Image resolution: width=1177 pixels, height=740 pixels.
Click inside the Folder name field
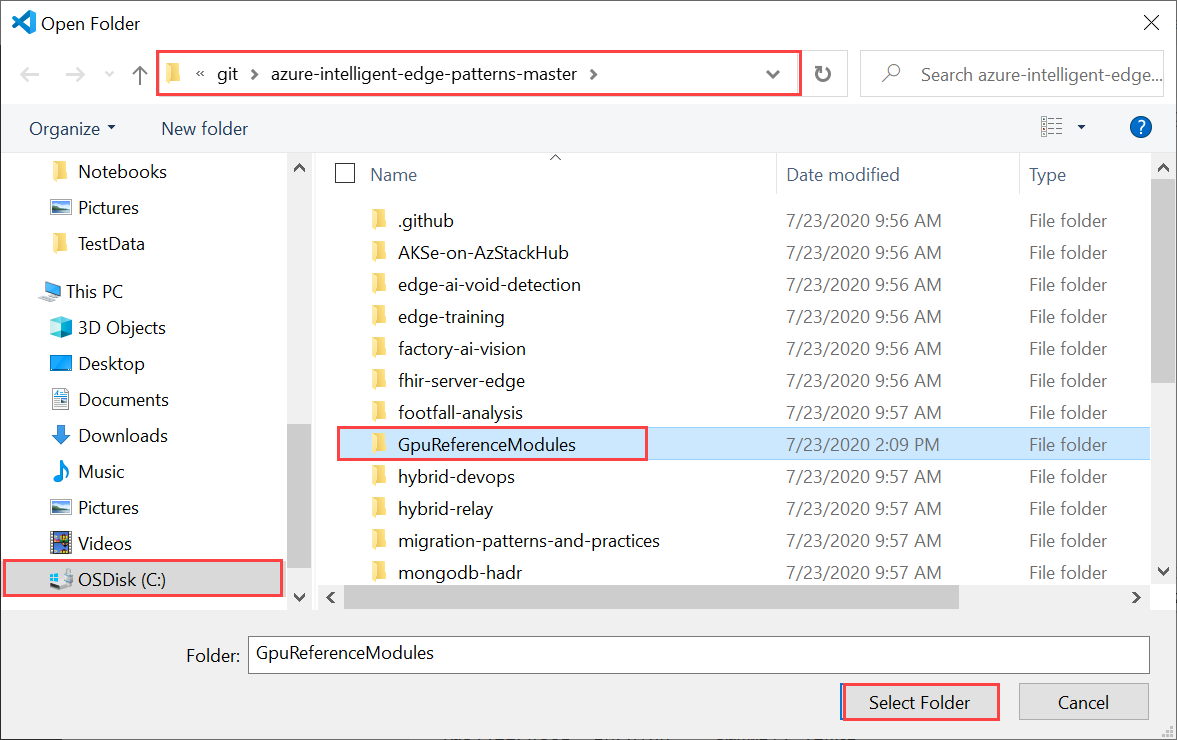point(600,655)
